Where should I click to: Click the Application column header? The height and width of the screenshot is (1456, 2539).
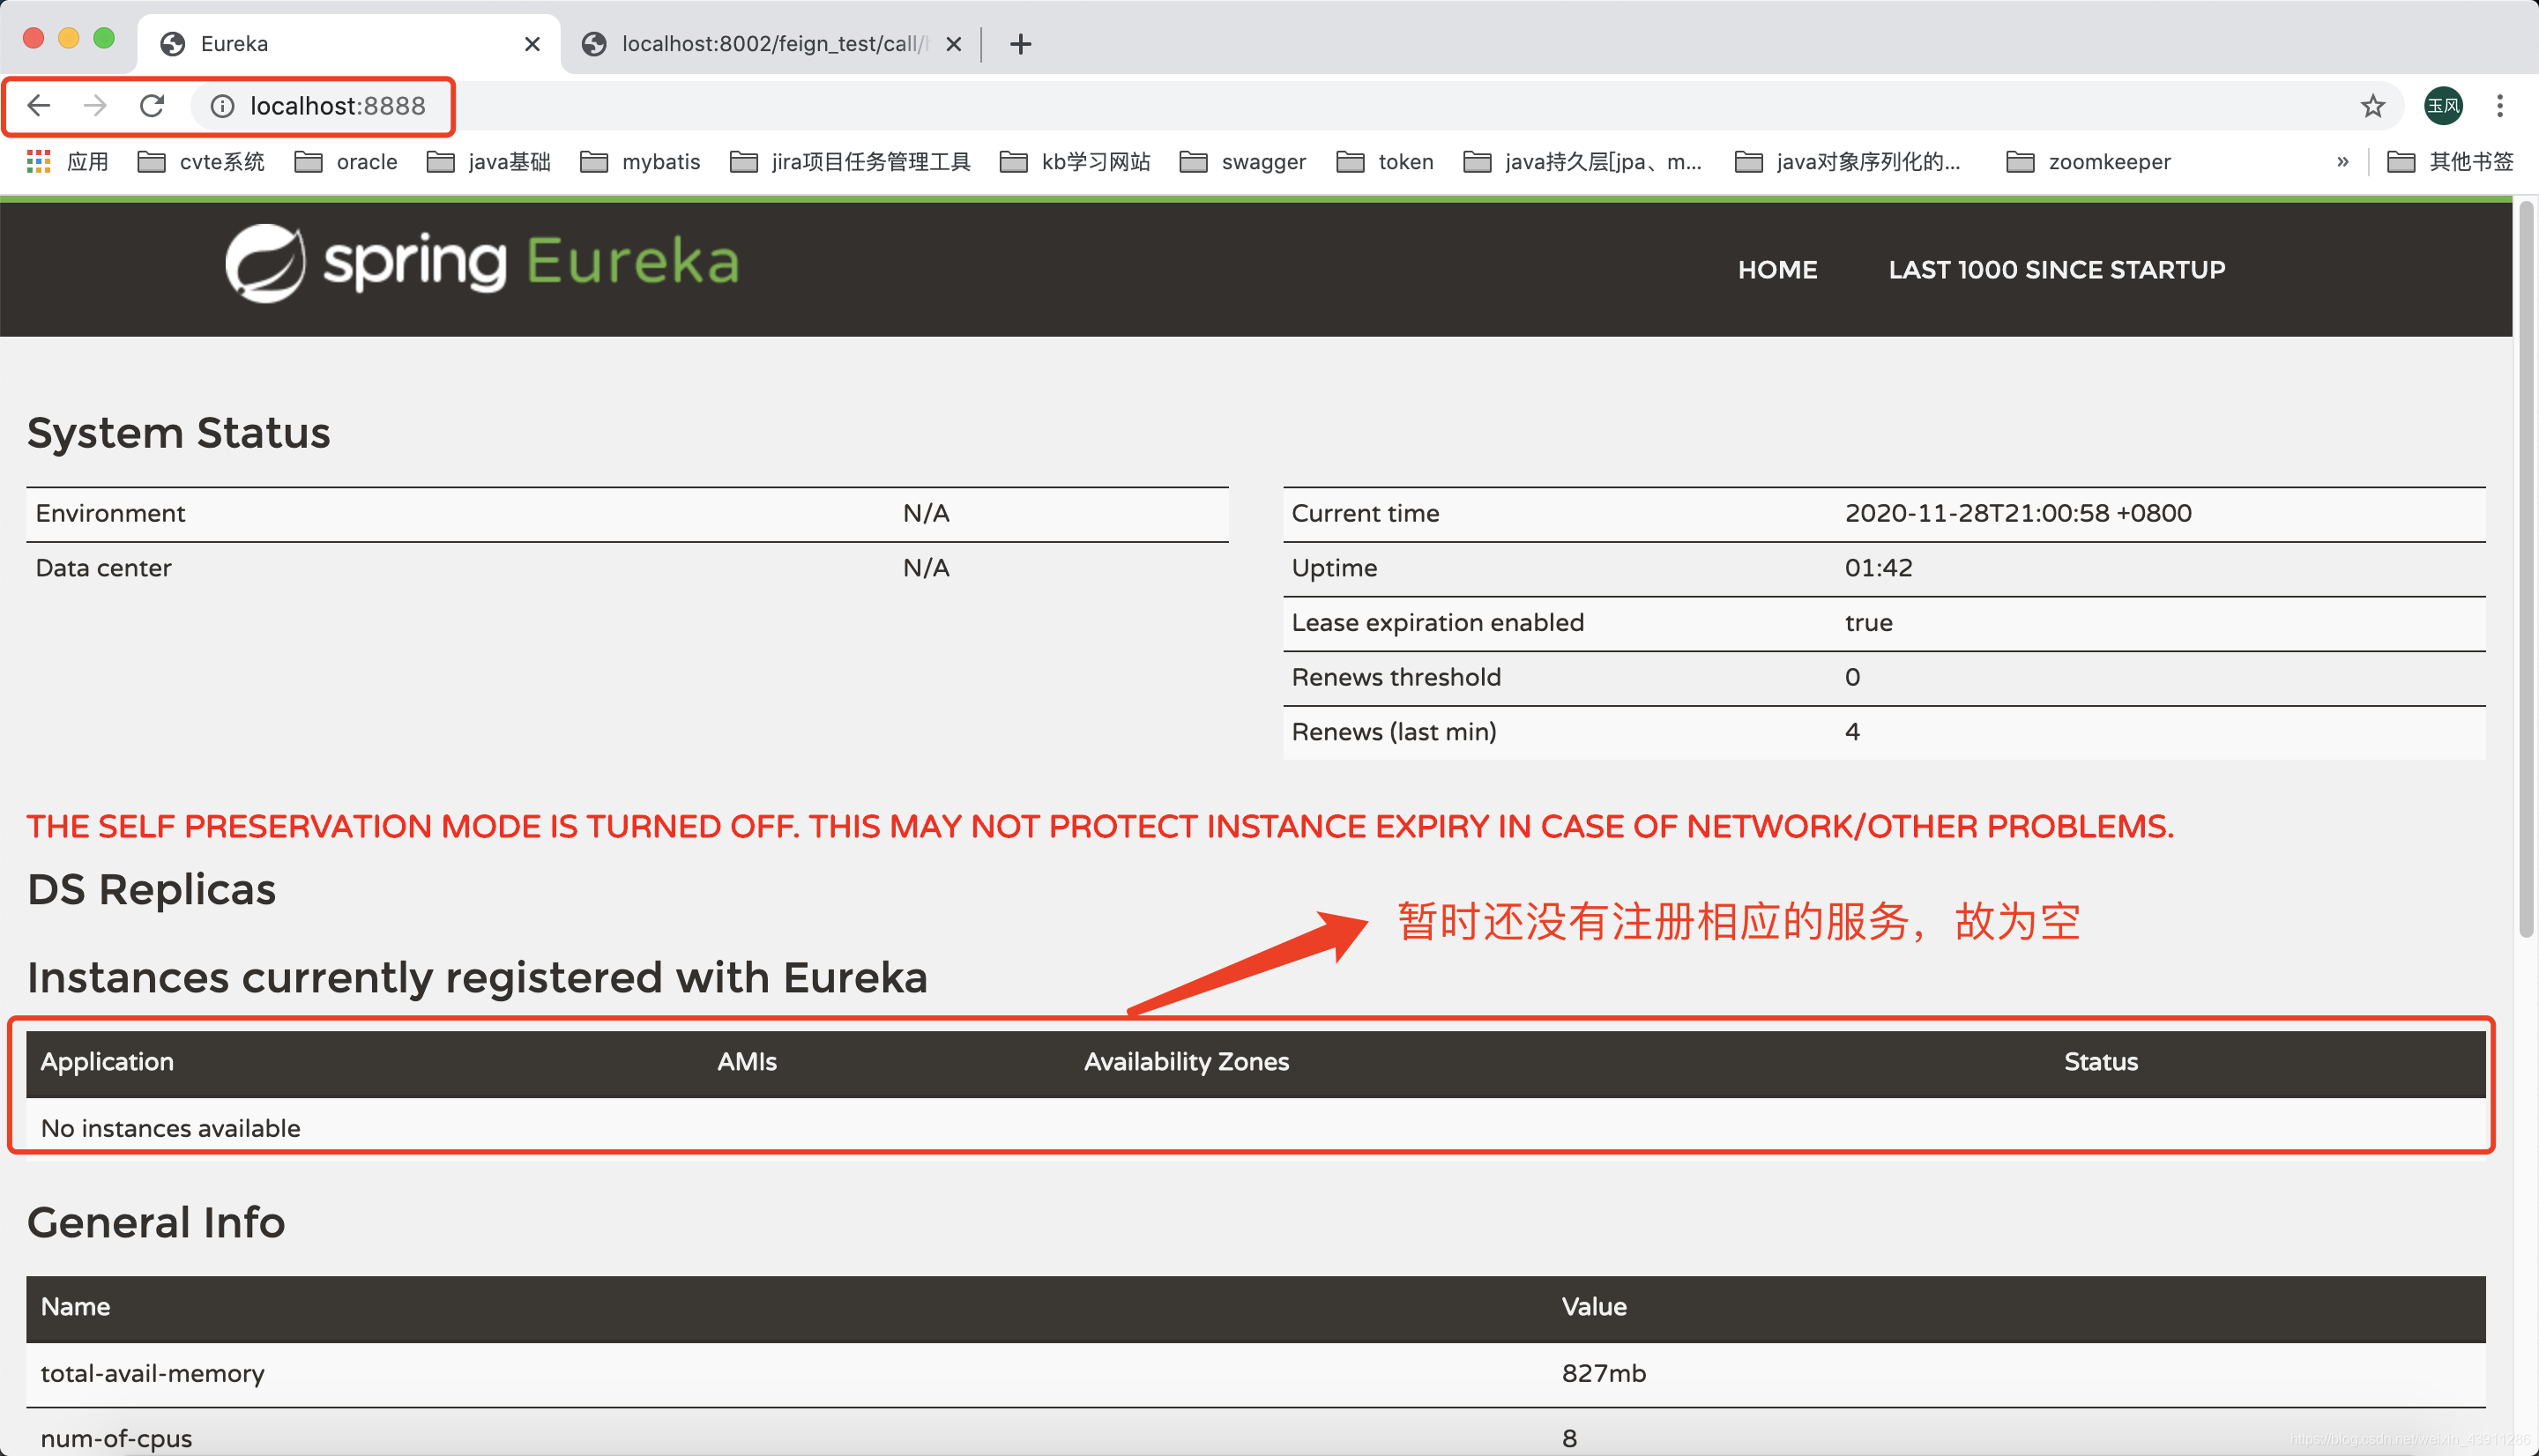pos(107,1061)
